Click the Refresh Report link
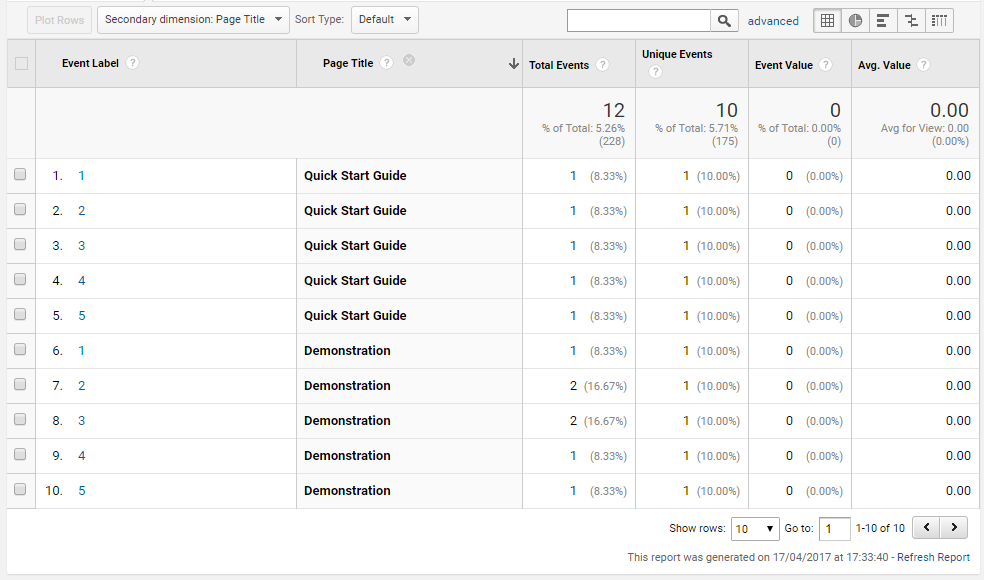984x580 pixels. tap(933, 557)
